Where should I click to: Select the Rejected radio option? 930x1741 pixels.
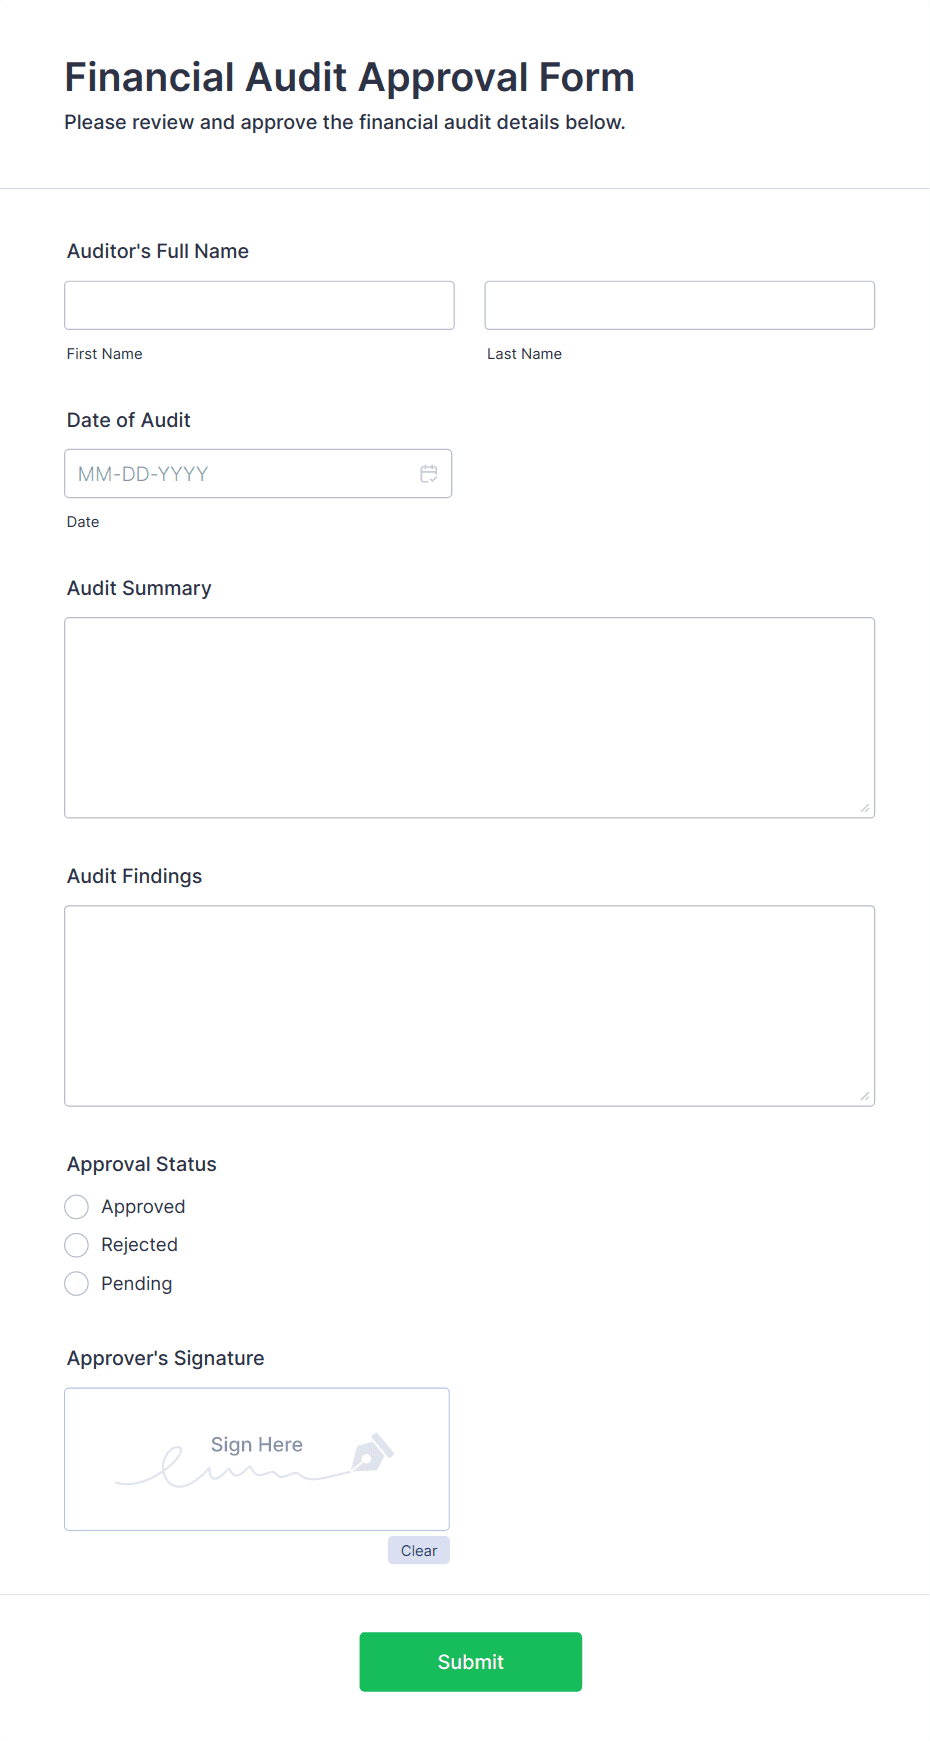point(77,1245)
